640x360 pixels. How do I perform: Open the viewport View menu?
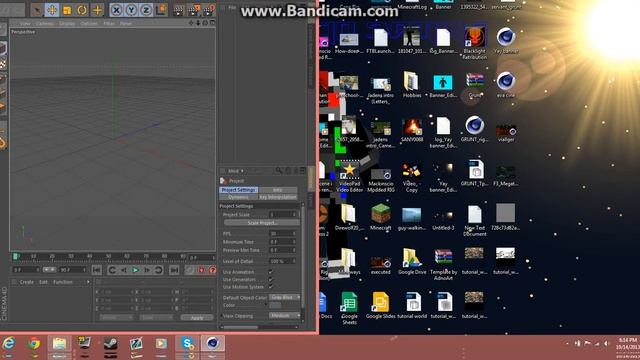coord(25,24)
